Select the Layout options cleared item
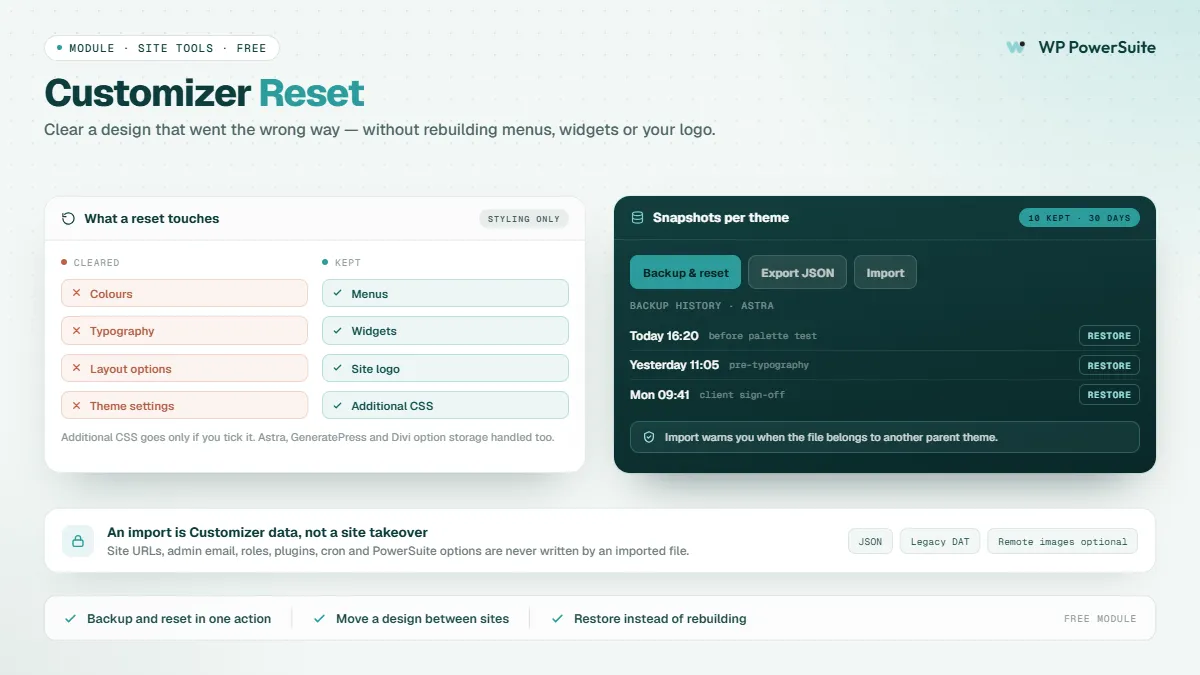1200x675 pixels. (x=184, y=368)
